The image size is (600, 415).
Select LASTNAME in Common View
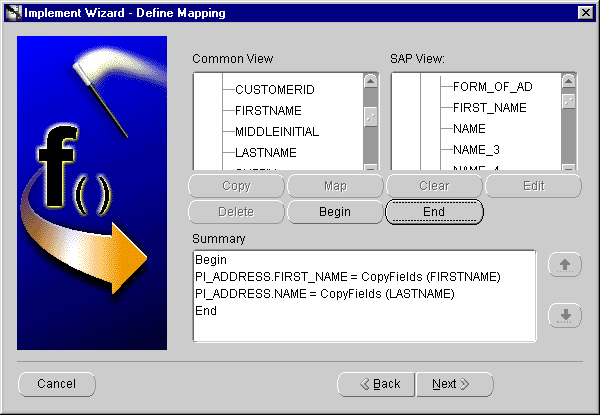[x=266, y=153]
